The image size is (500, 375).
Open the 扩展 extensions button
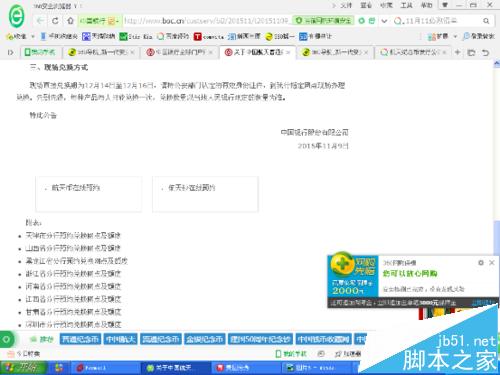[438, 36]
